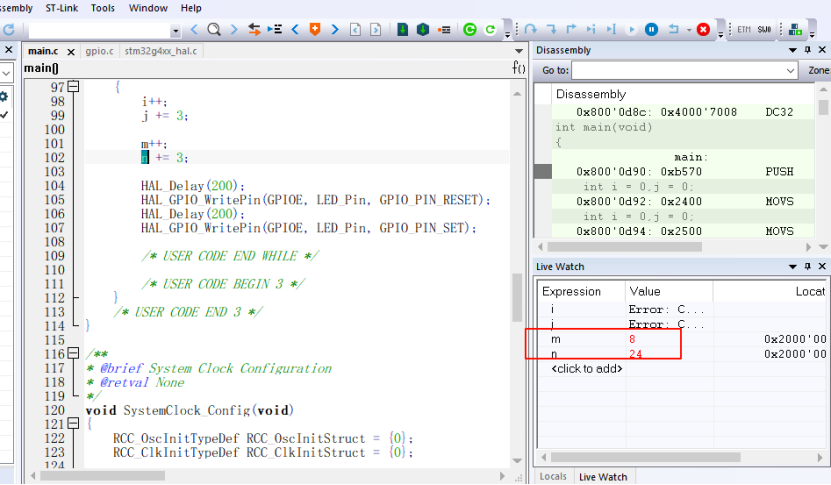Click the orange replace arrows icon

[x=254, y=30]
